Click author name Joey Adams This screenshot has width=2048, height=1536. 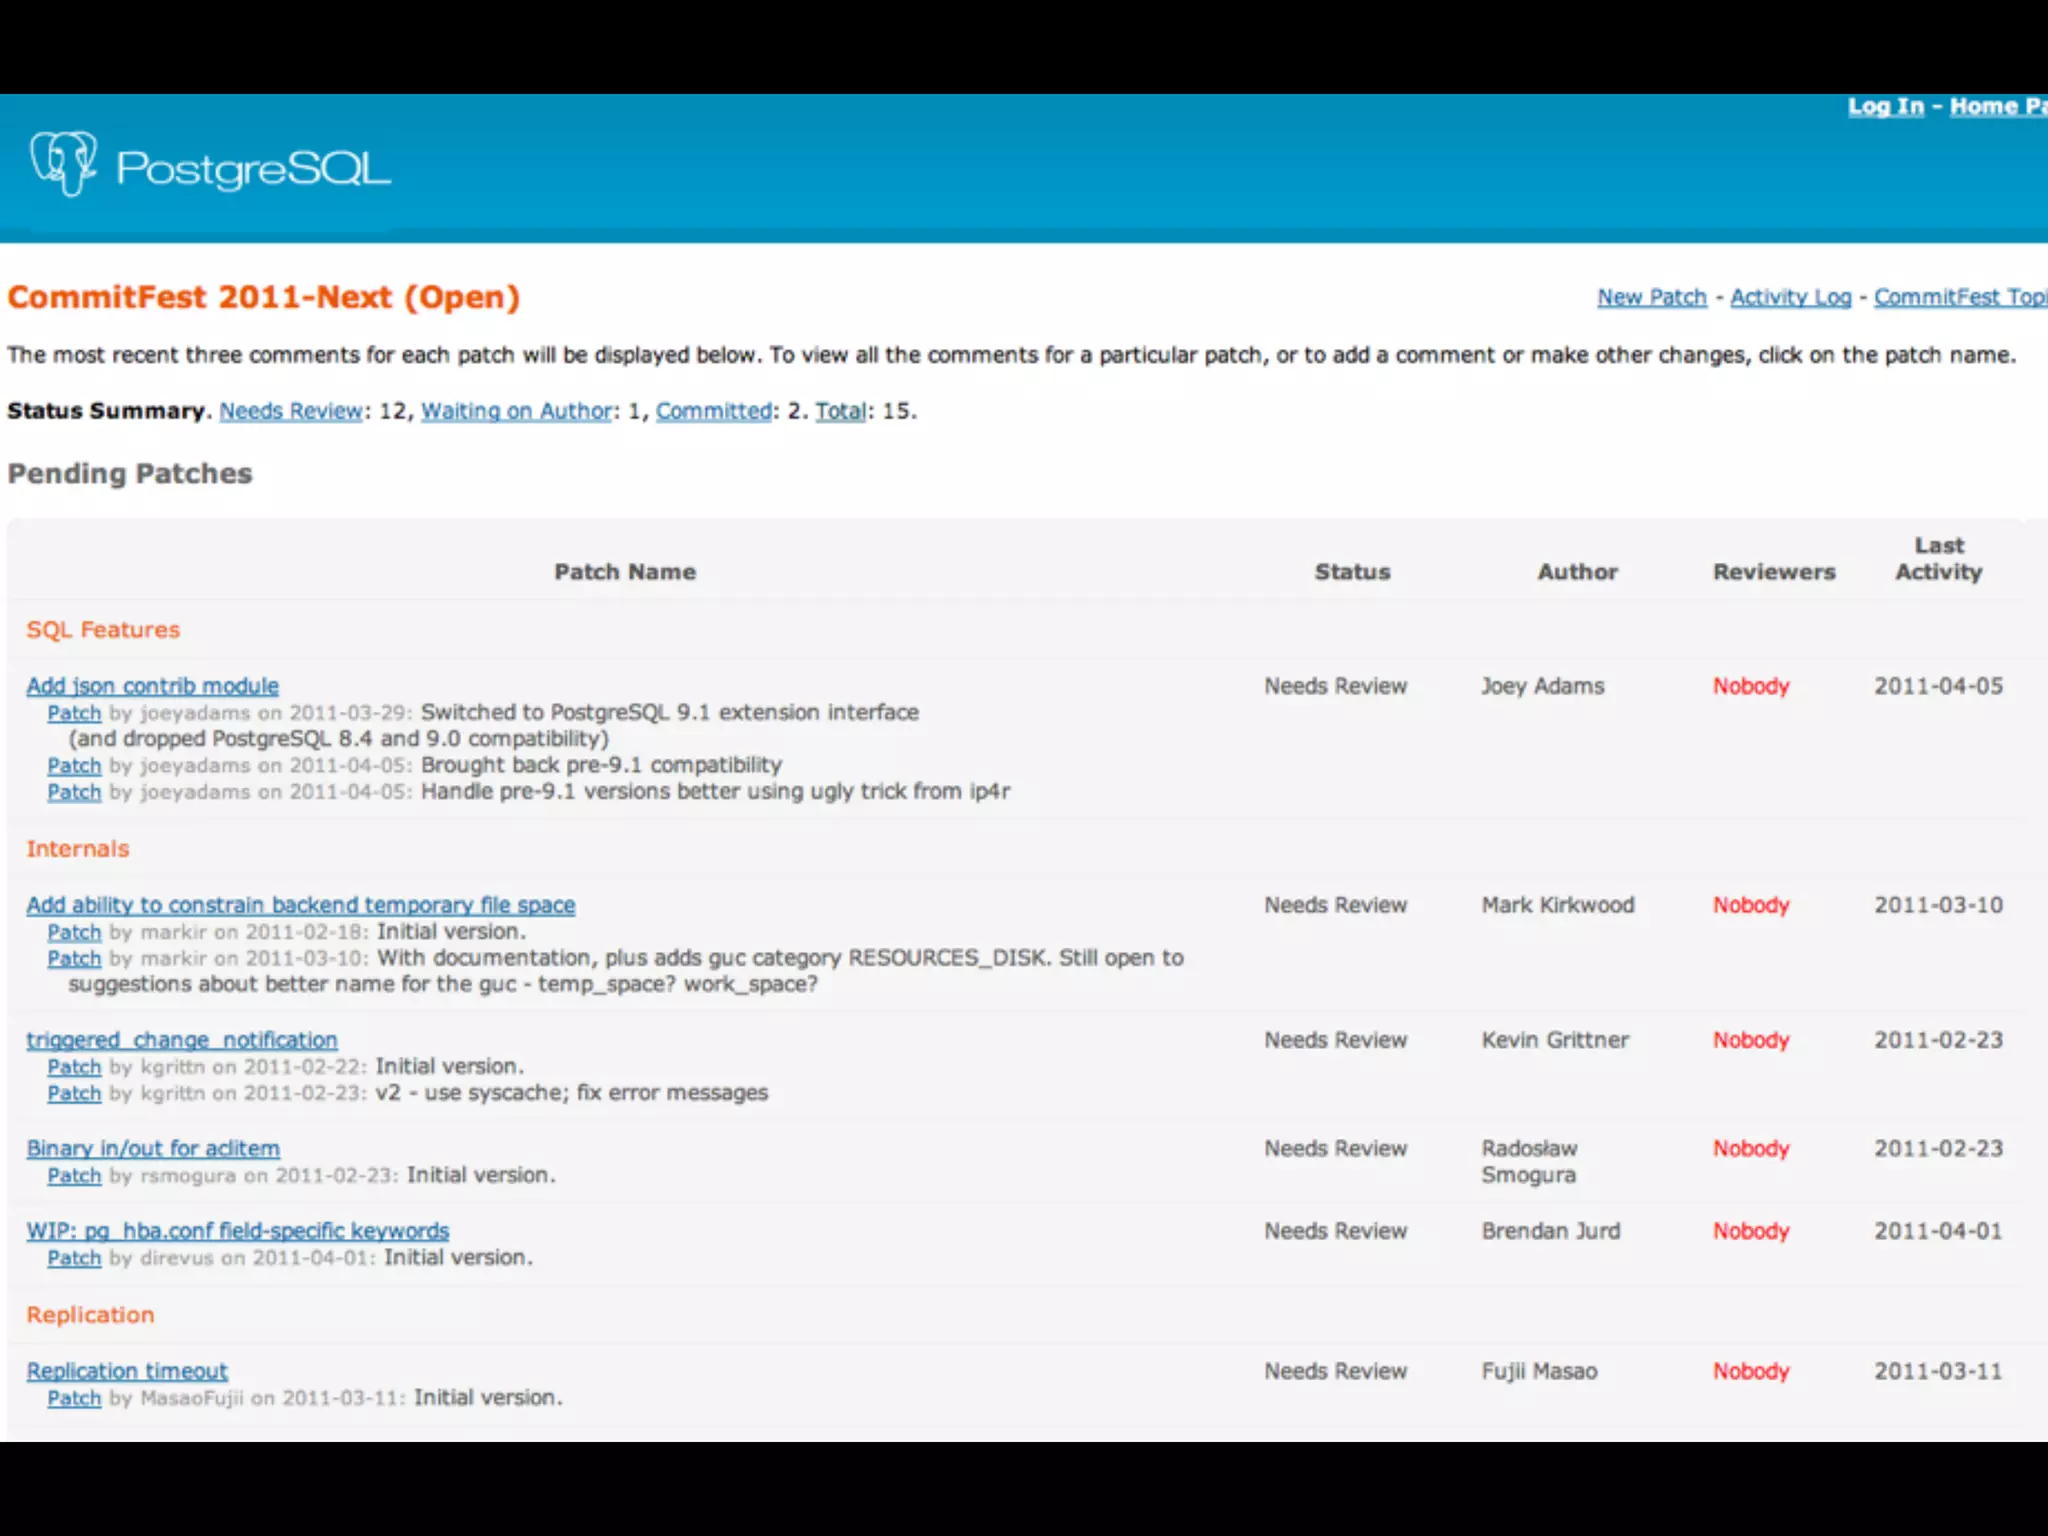(1542, 686)
